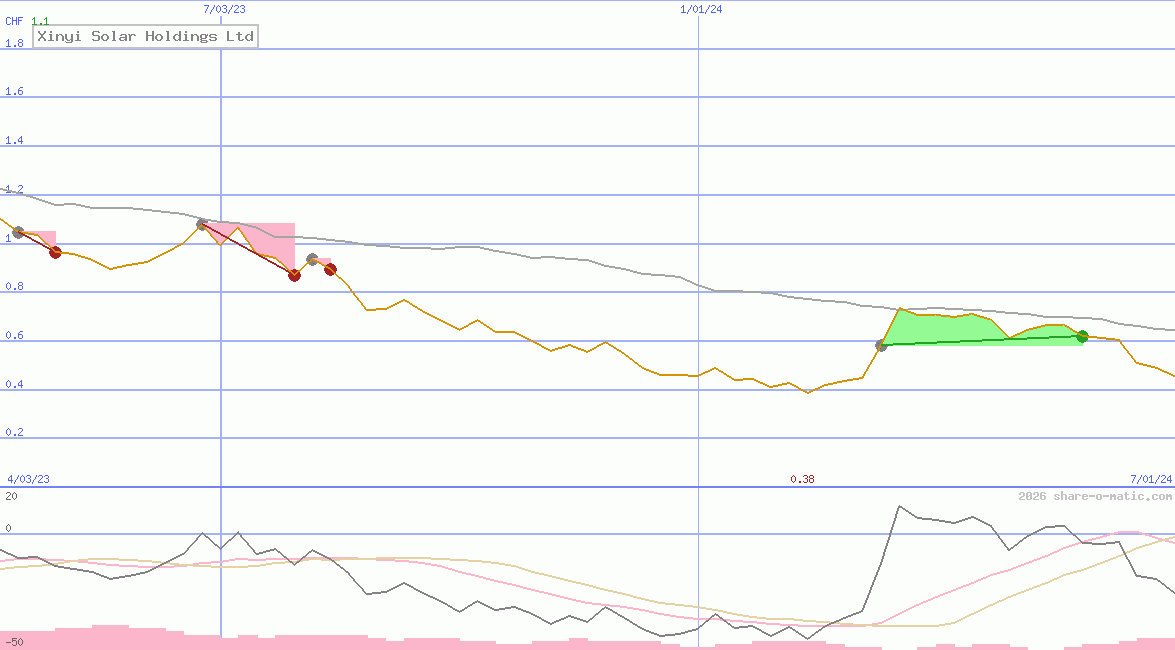Click the green exit marker ending the green zone
This screenshot has height=650, width=1175.
tap(1081, 337)
